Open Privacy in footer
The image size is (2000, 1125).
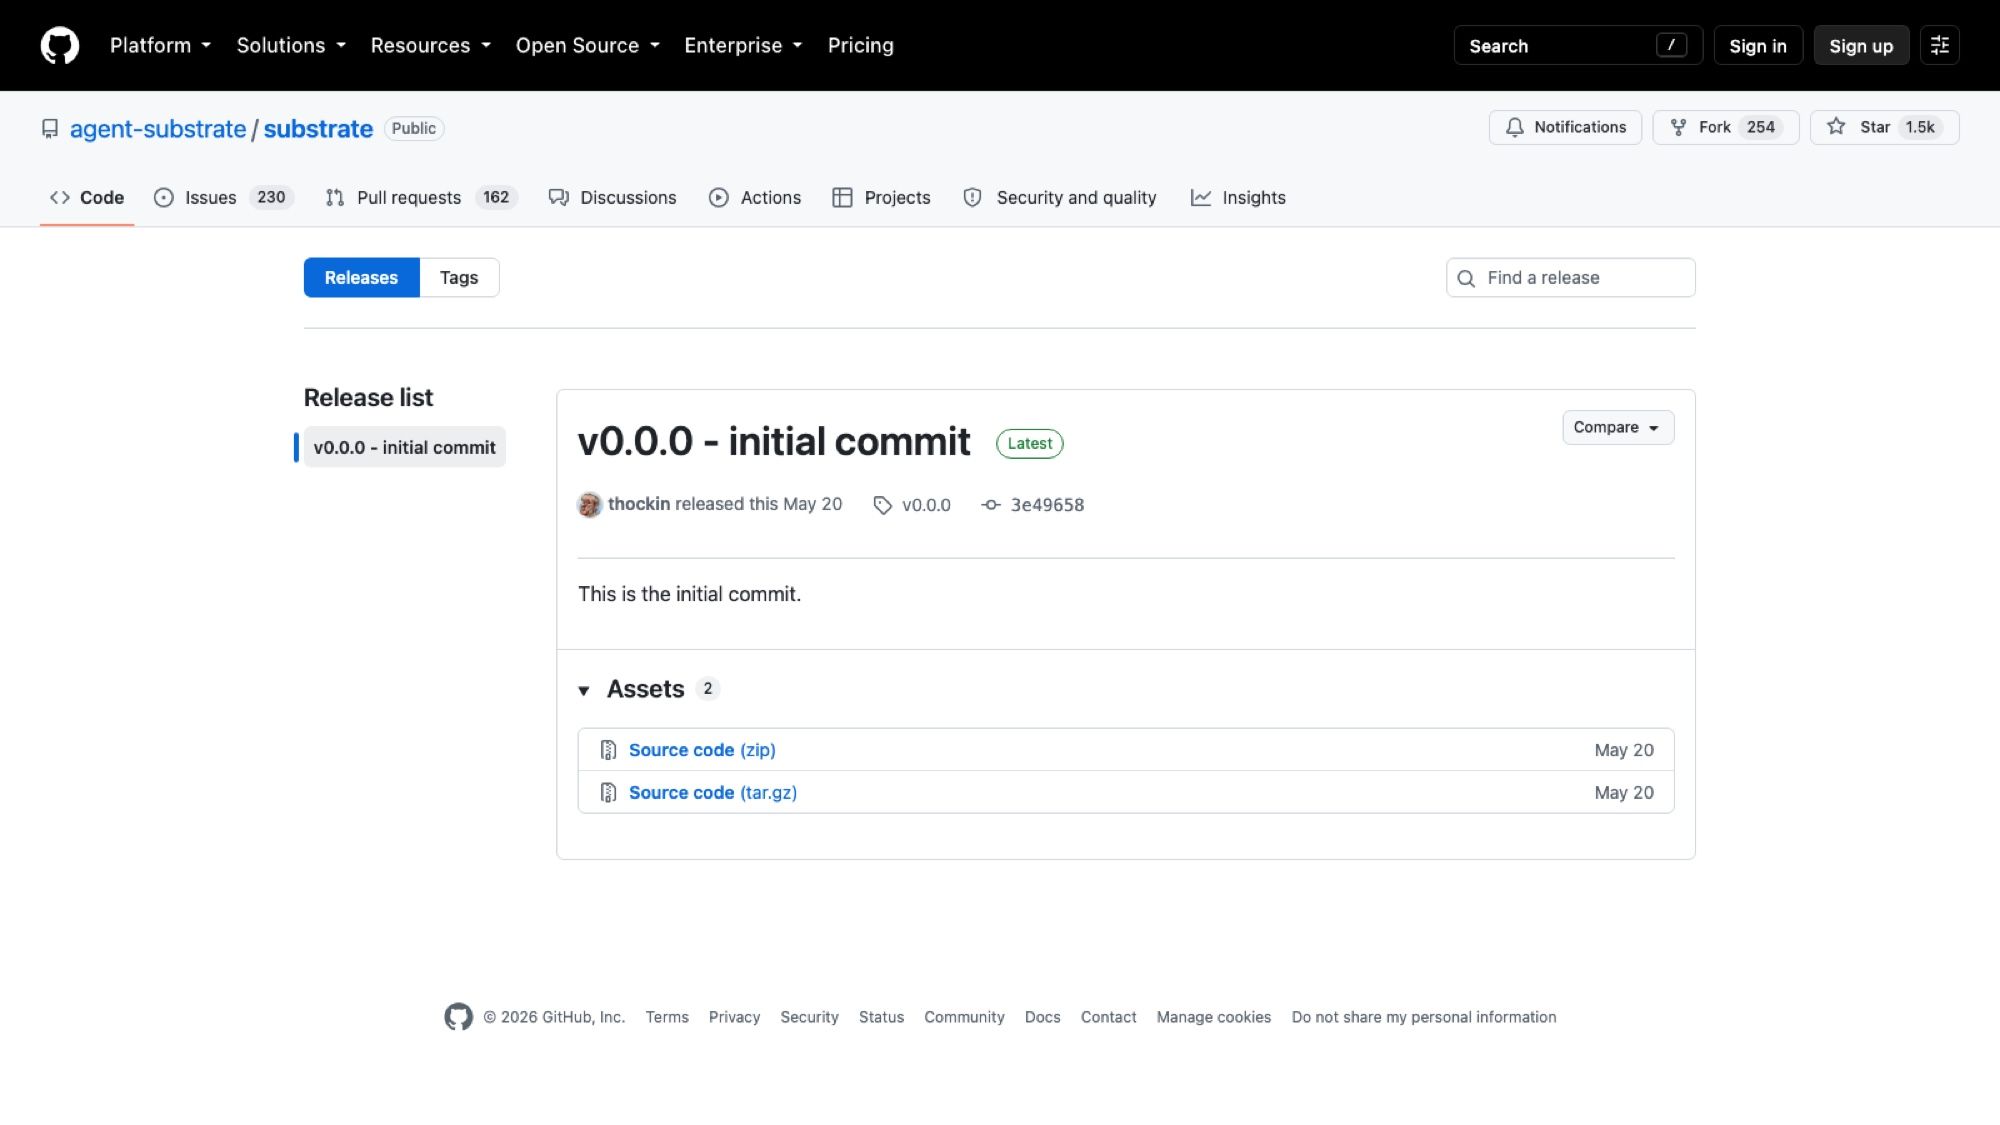click(x=734, y=1017)
